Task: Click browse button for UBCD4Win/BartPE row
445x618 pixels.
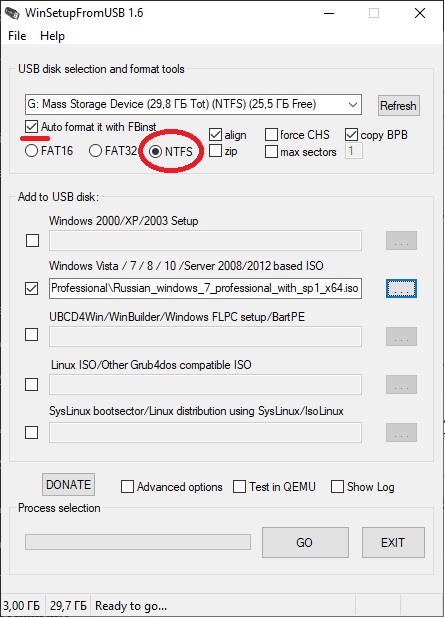Action: 401,337
